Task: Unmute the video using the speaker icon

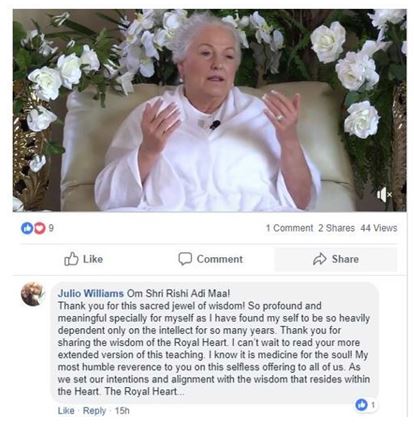Action: [384, 194]
